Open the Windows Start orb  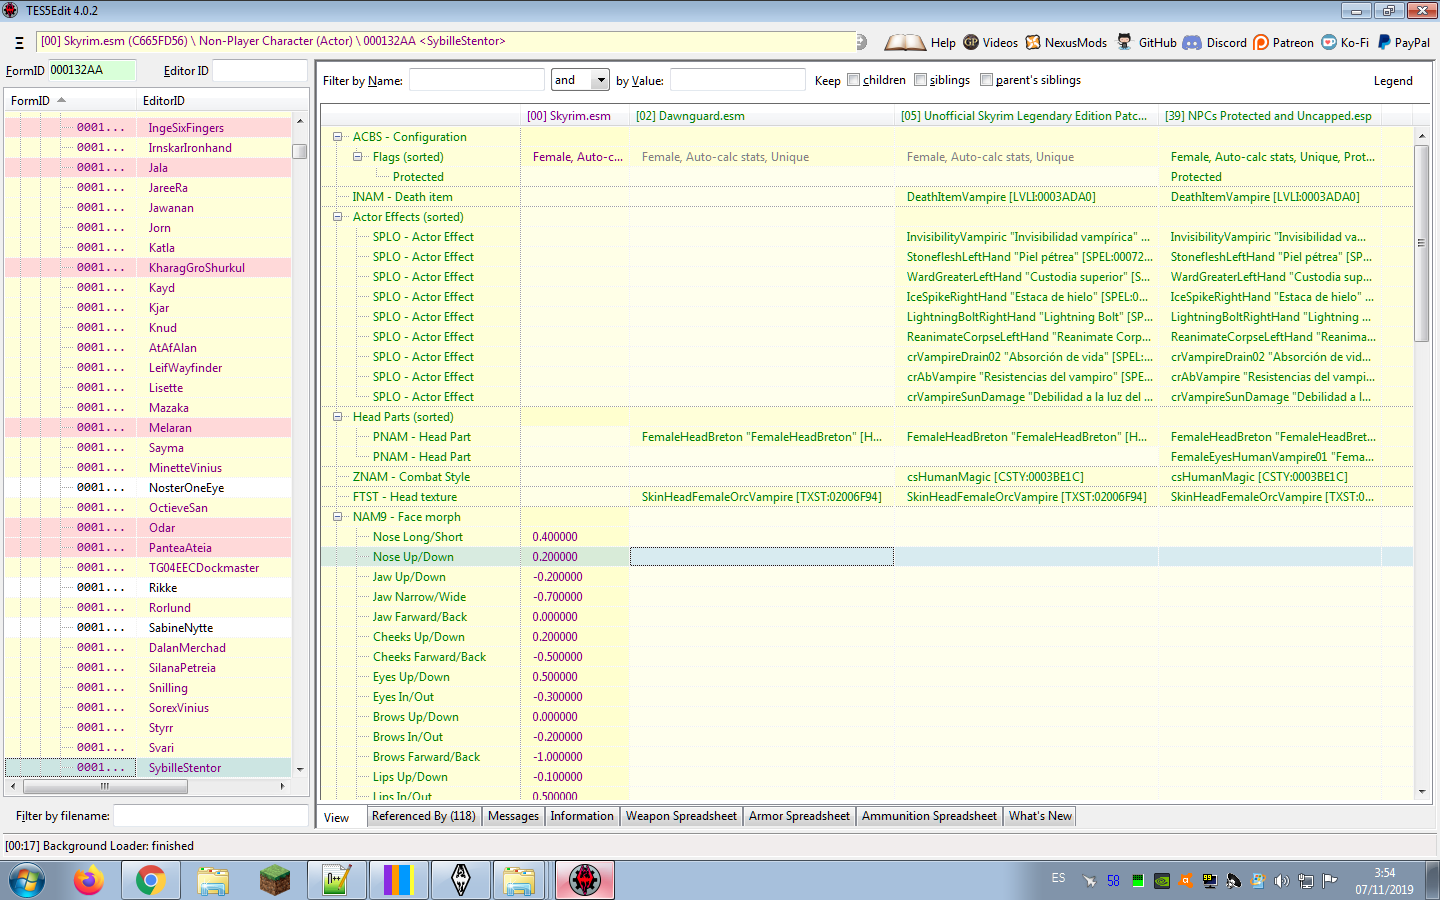coord(27,880)
